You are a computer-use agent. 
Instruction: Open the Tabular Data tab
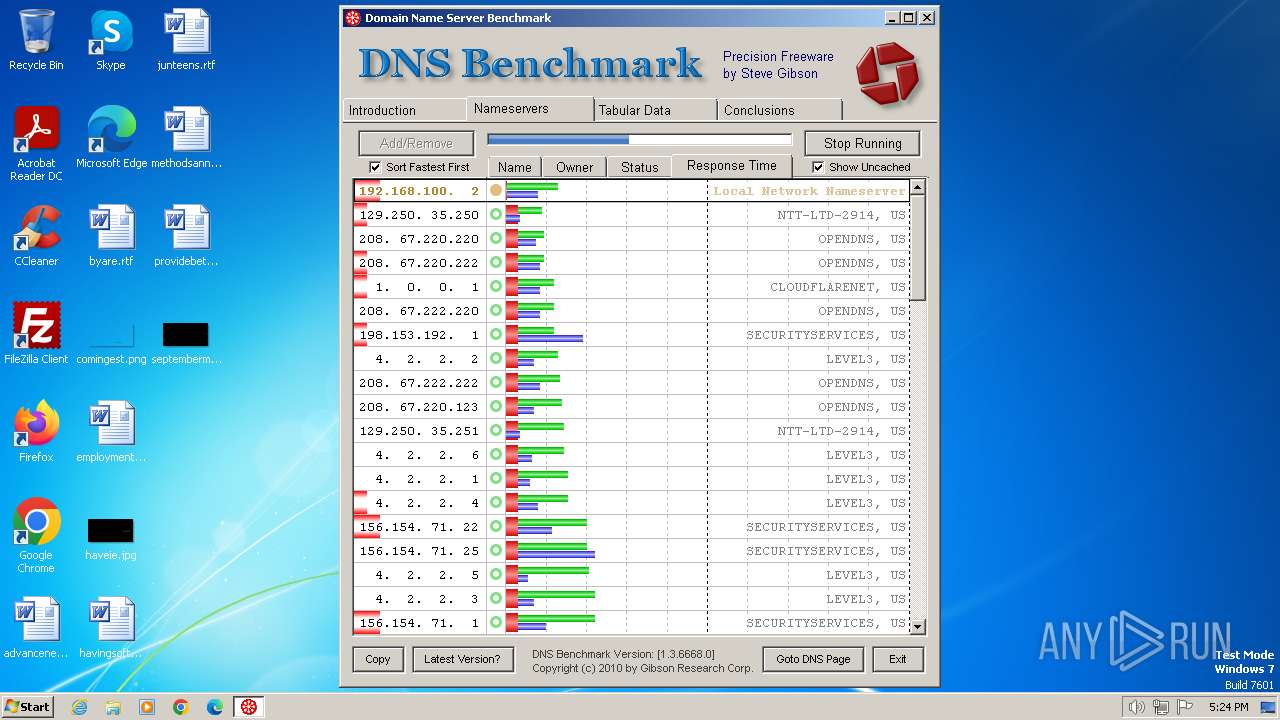point(655,110)
